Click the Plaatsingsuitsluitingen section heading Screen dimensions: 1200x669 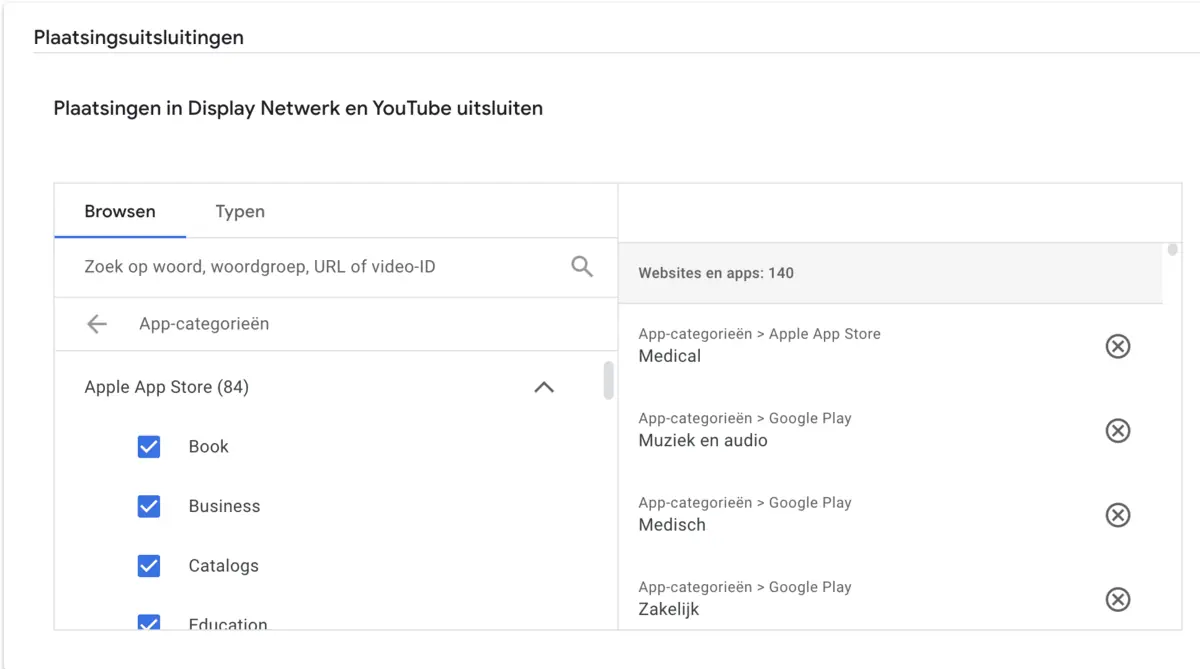tap(139, 38)
